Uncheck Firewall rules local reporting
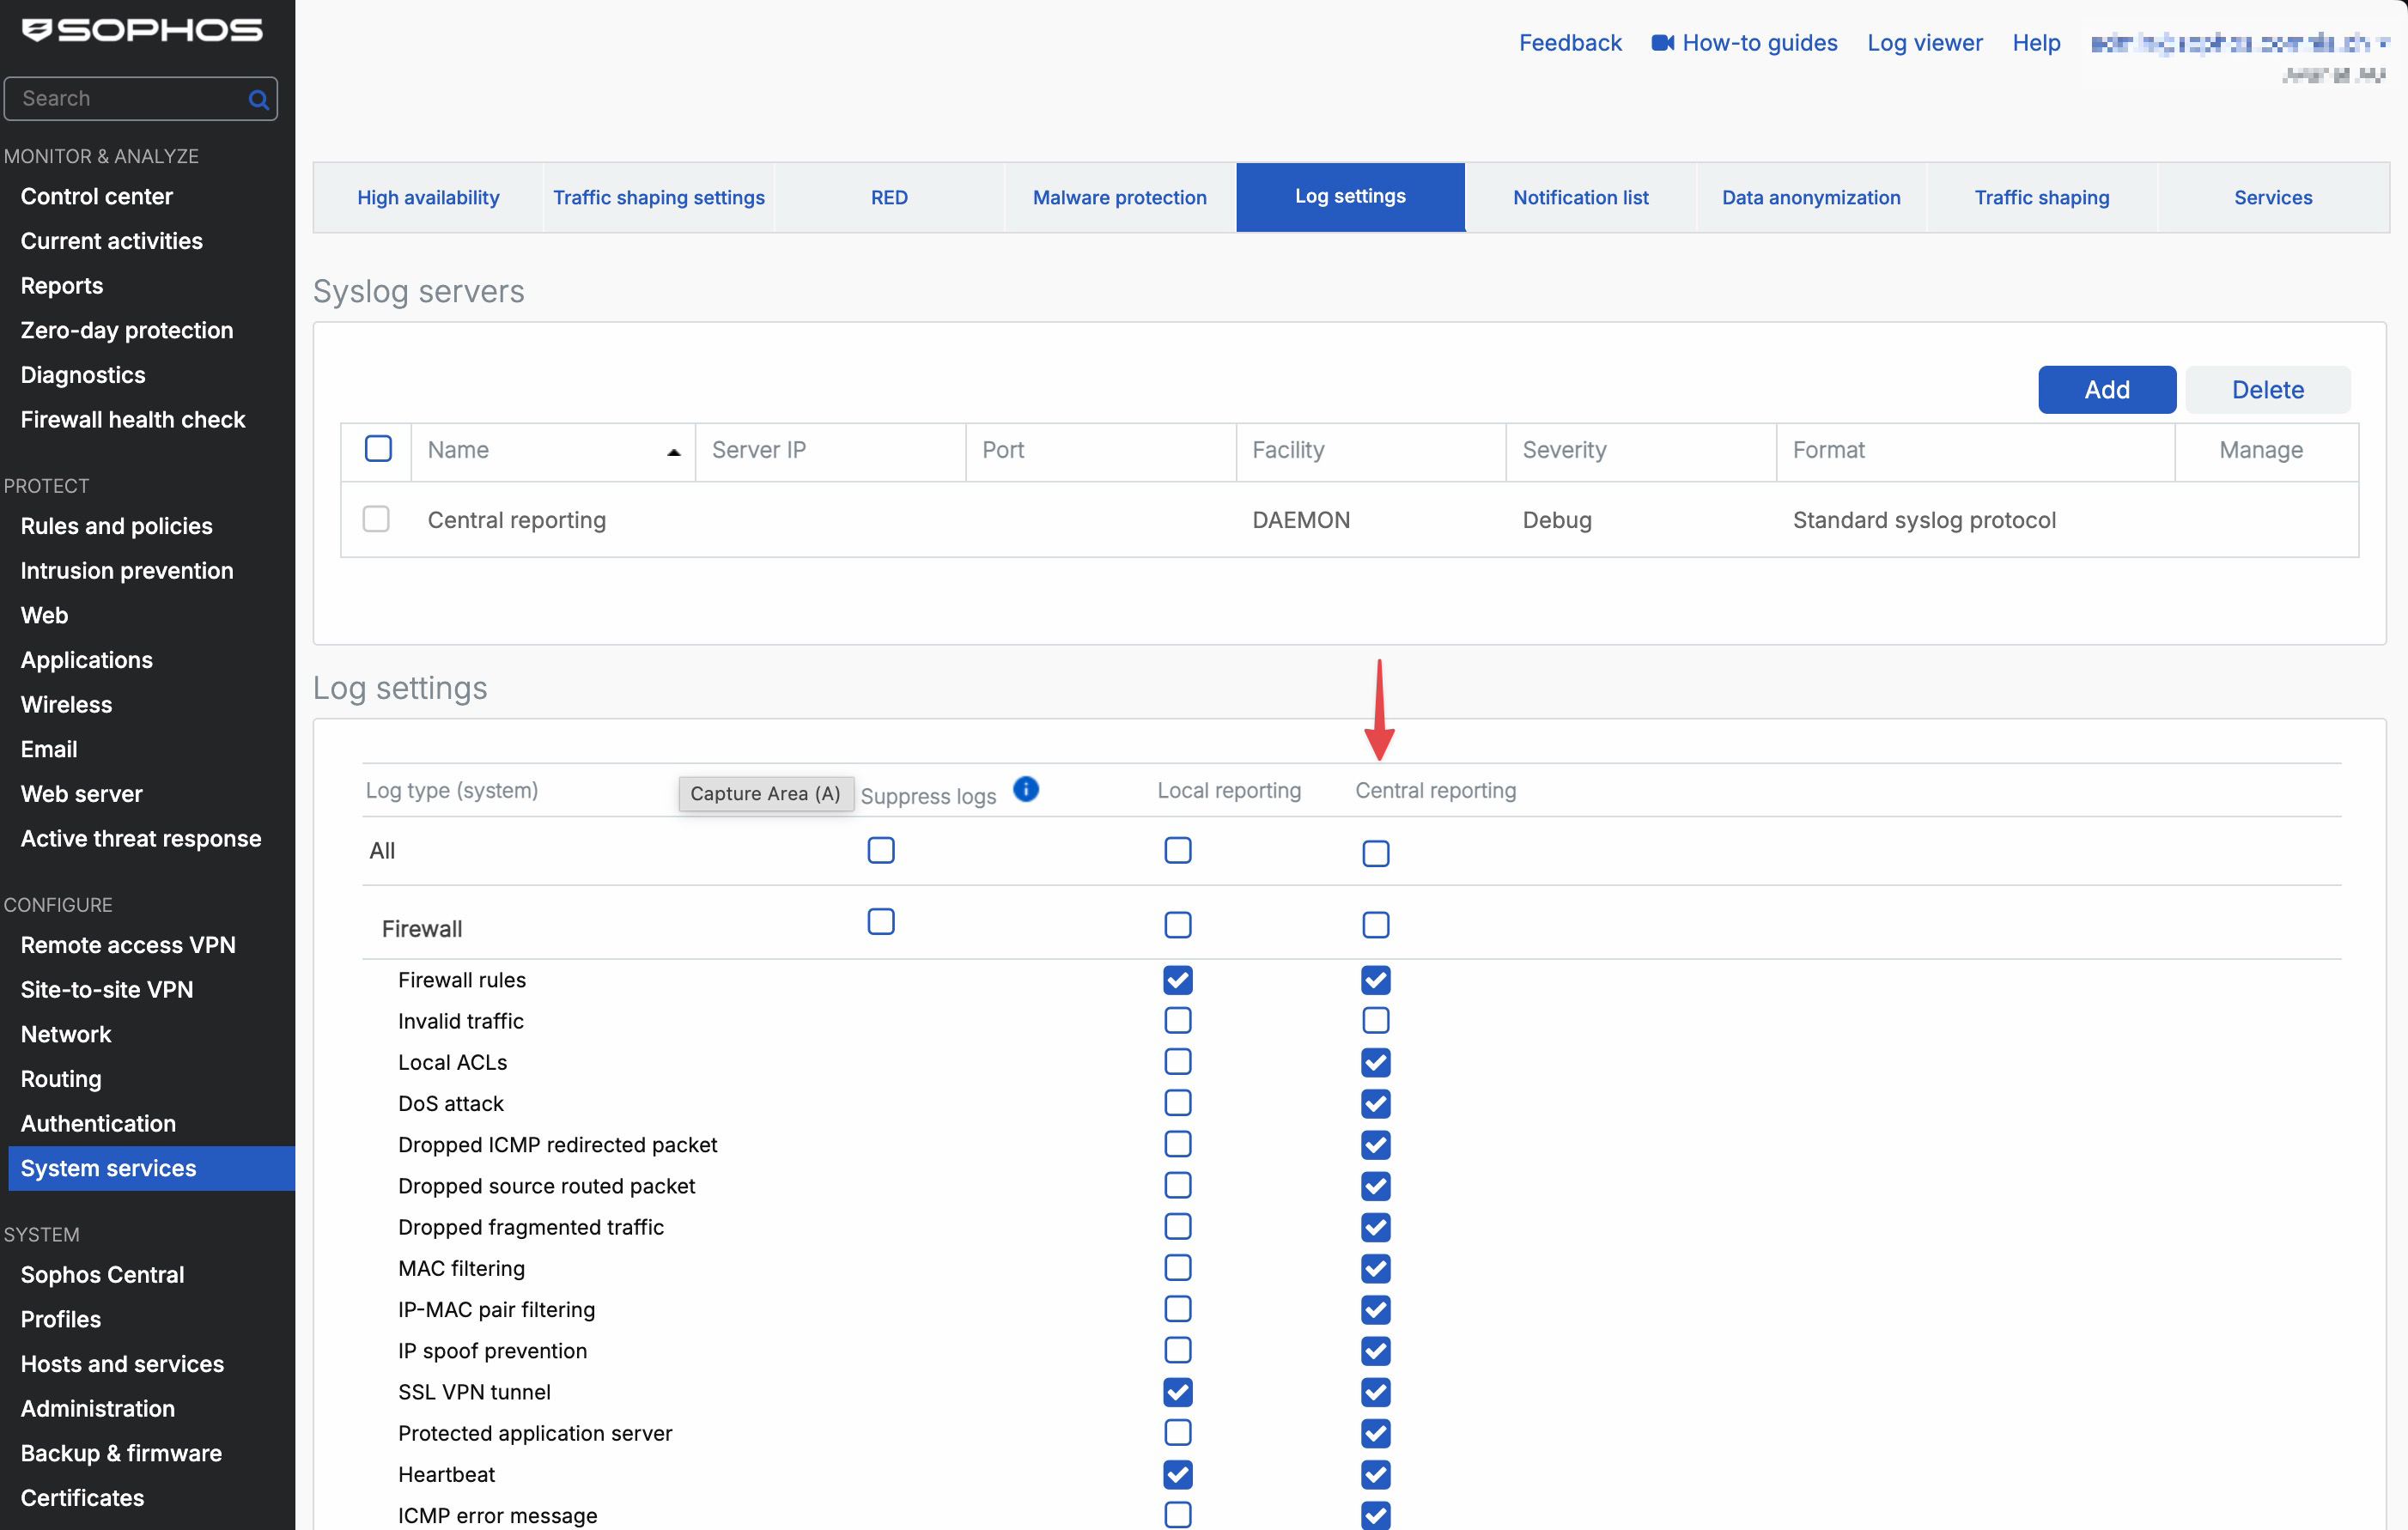Image resolution: width=2408 pixels, height=1530 pixels. point(1177,980)
